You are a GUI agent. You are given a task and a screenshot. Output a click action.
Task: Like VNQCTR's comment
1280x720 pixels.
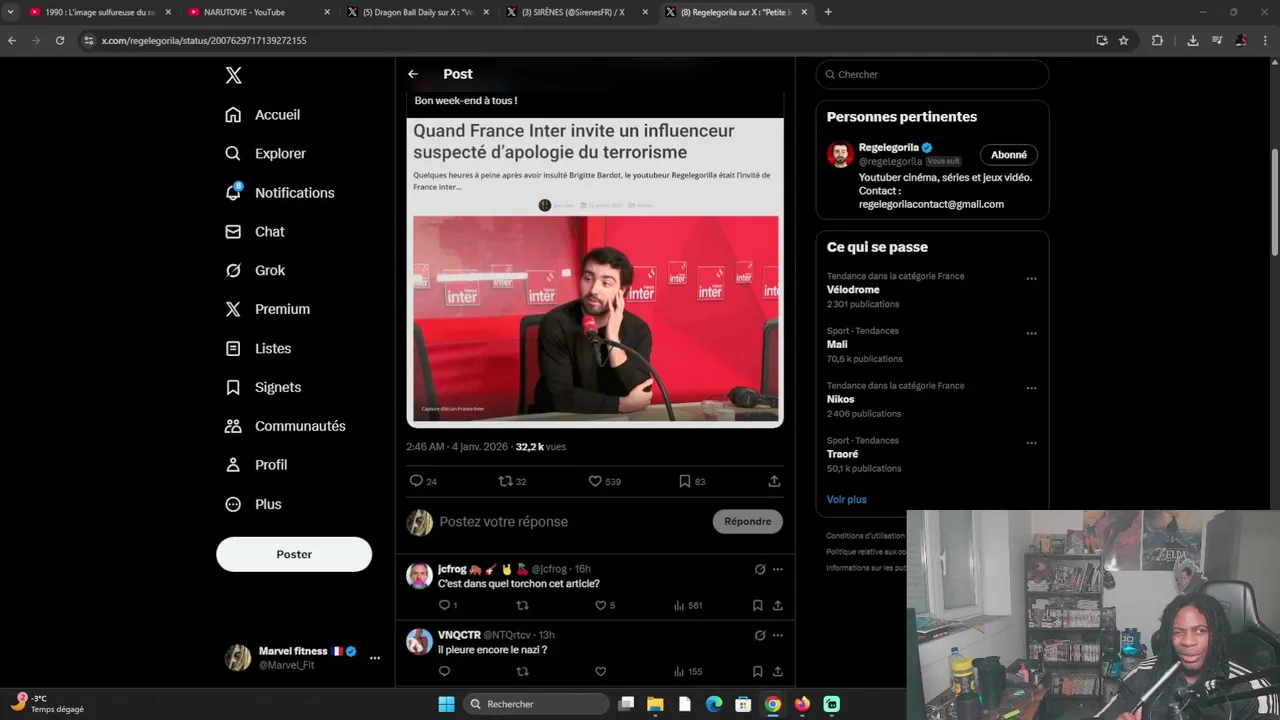tap(600, 672)
